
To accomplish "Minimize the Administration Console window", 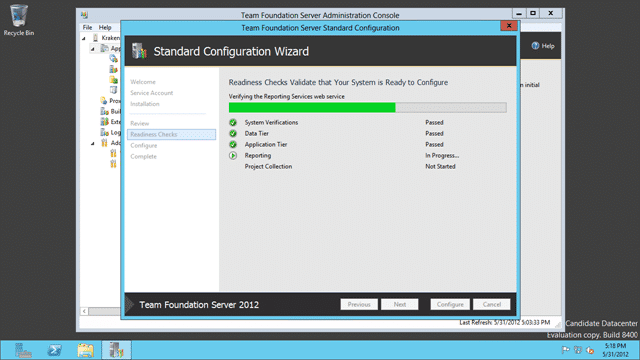I will tap(519, 13).
